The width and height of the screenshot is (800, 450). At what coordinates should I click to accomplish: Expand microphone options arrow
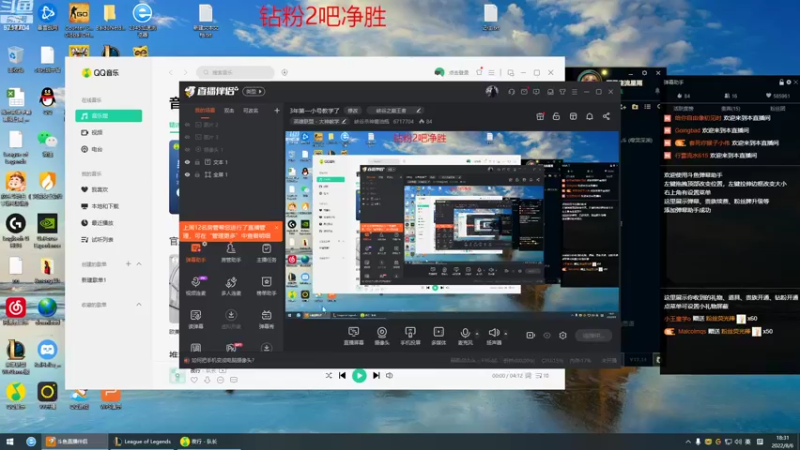pyautogui.click(x=477, y=334)
